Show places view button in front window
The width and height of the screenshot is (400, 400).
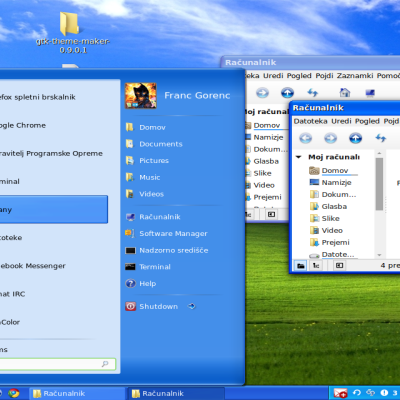[x=301, y=266]
